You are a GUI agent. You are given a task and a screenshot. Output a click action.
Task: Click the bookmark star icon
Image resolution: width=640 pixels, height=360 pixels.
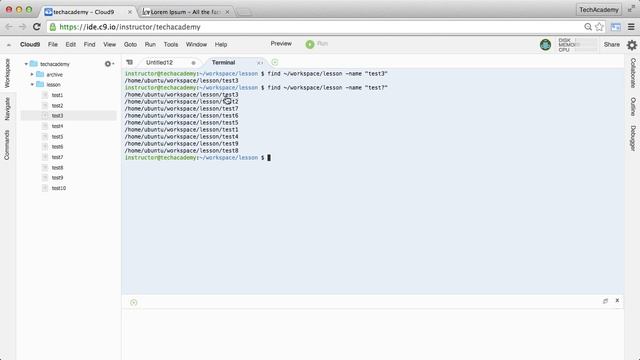pyautogui.click(x=599, y=27)
